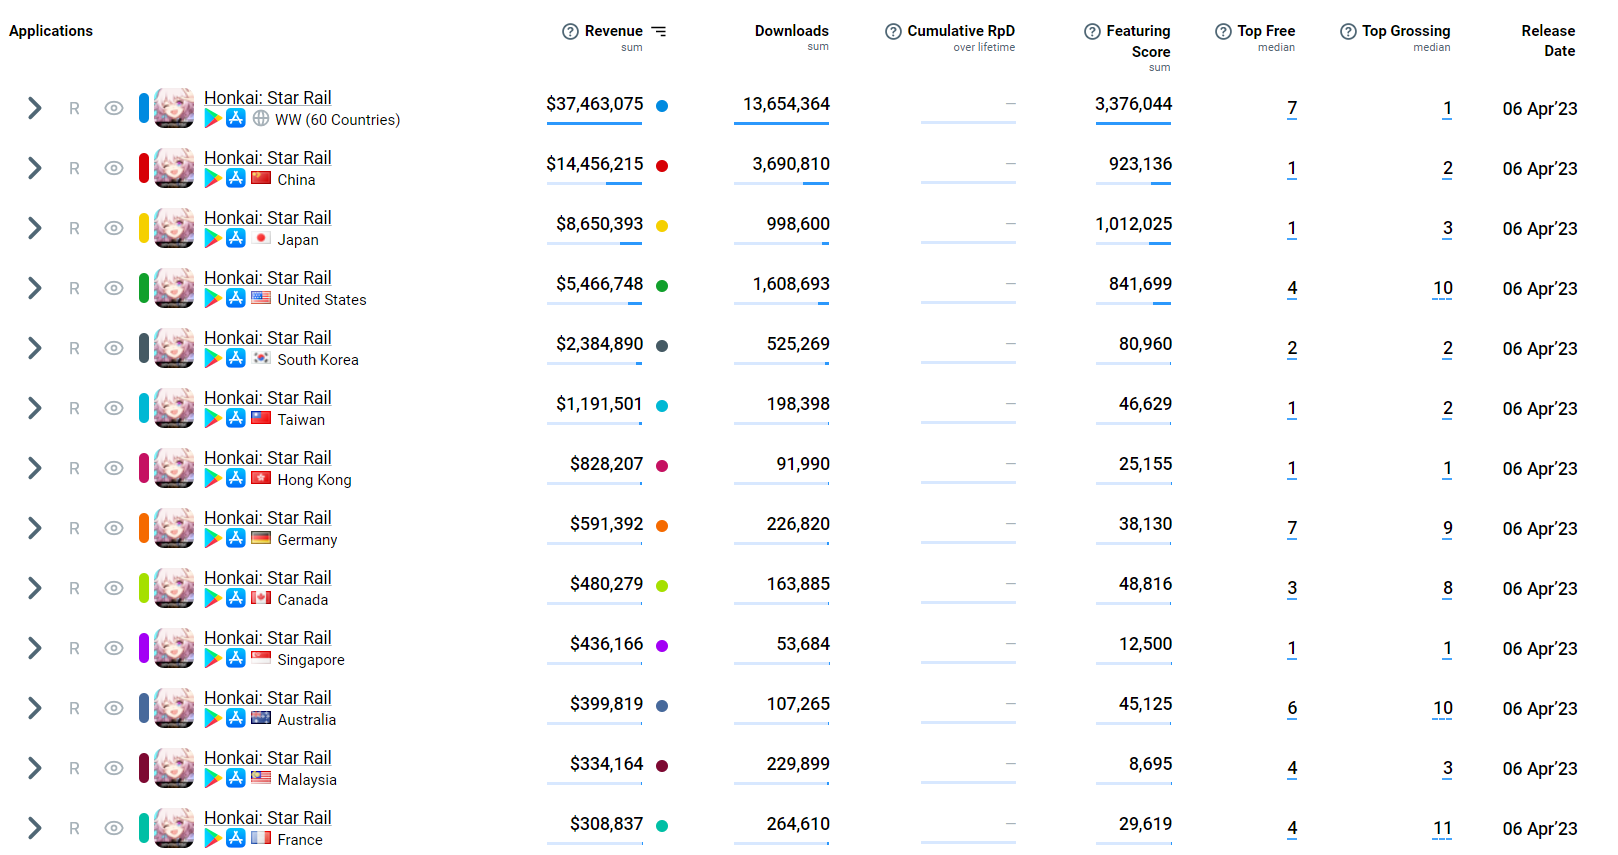Toggle eye visibility for Malaysia row
The image size is (1618, 855).
point(114,768)
